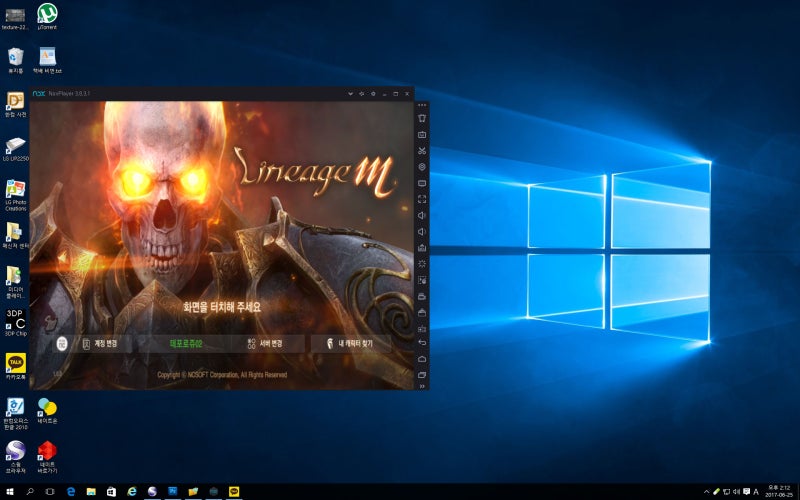The image size is (800, 500).
Task: Open Nox system settings gear icon
Action: click(x=373, y=94)
